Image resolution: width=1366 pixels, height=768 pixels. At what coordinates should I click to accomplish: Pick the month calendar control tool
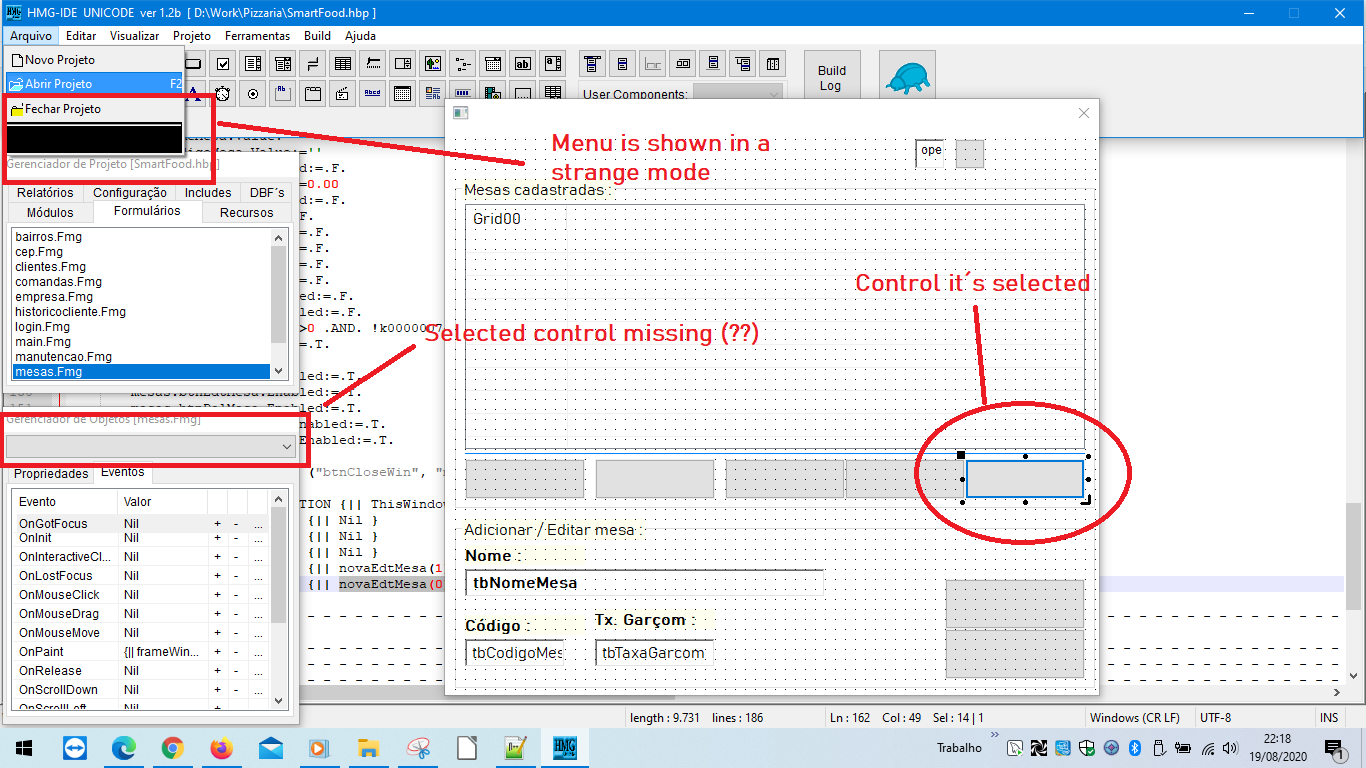[403, 93]
